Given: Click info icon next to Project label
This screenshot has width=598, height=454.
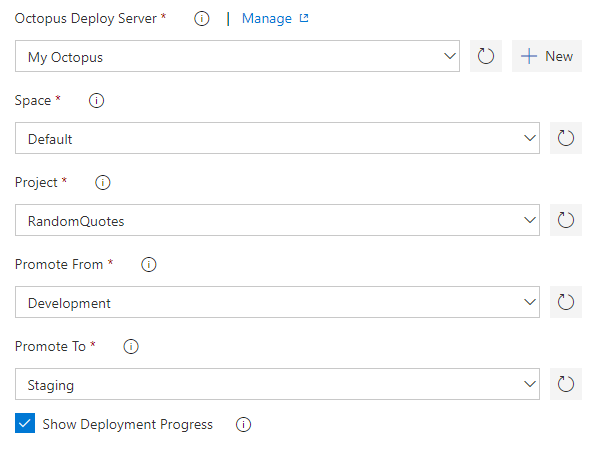Looking at the screenshot, I should [103, 182].
